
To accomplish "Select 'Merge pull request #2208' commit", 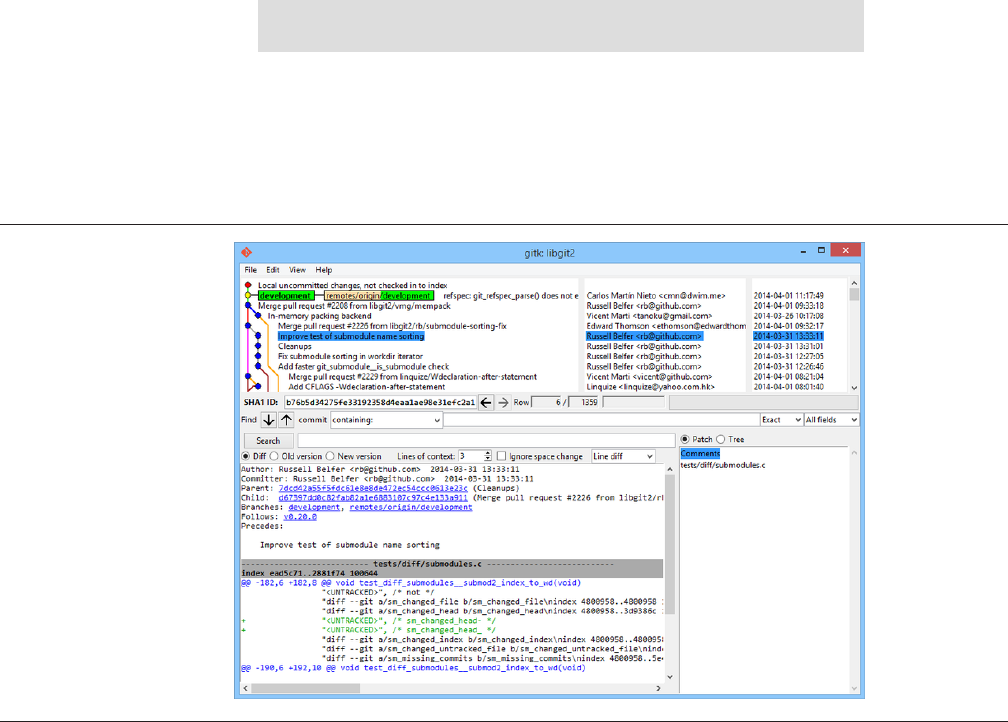I will (354, 306).
